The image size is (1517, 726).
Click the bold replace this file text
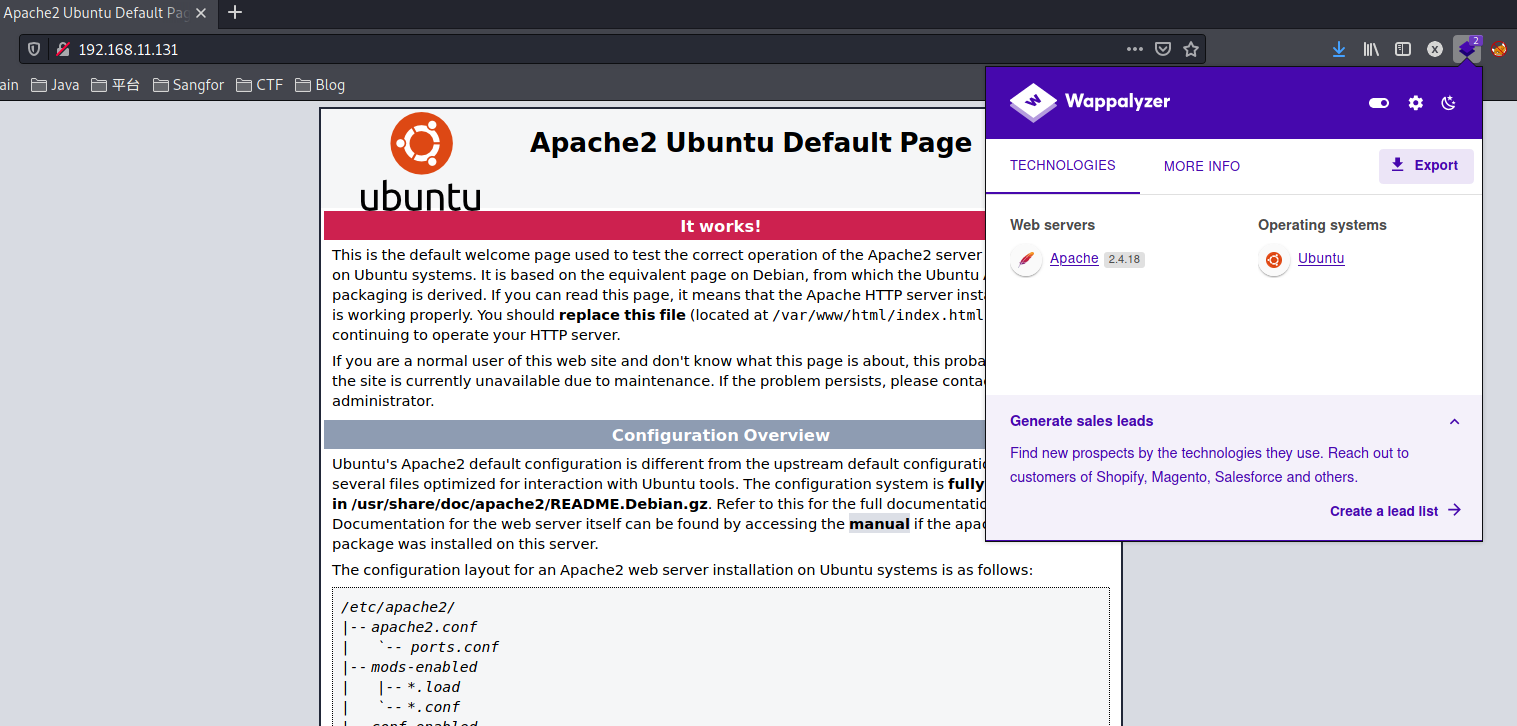[622, 315]
